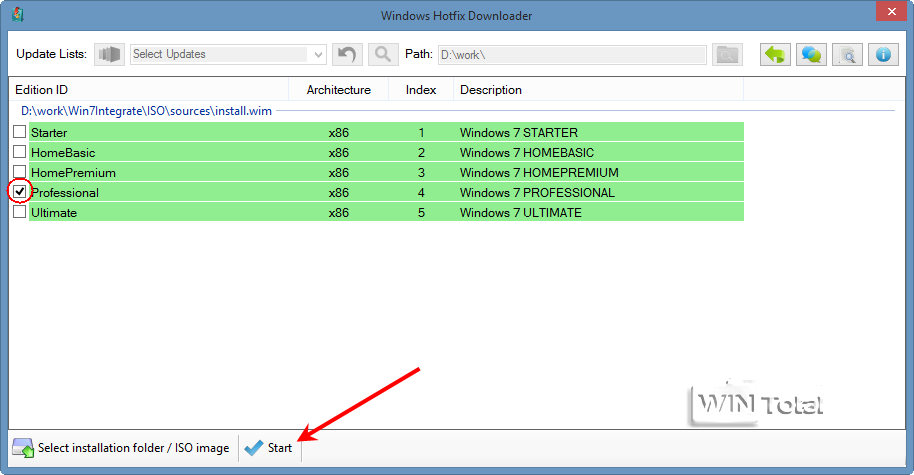
Task: Click the undo arrow icon
Action: coord(347,55)
